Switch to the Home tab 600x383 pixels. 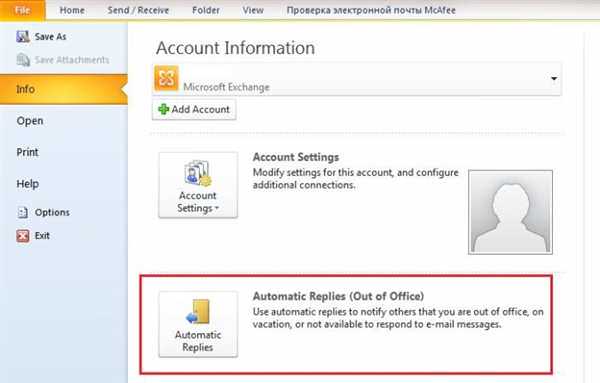click(72, 10)
